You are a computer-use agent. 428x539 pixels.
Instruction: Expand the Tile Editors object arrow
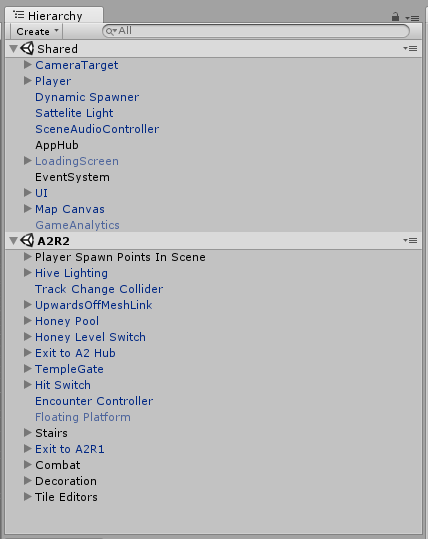click(x=28, y=497)
